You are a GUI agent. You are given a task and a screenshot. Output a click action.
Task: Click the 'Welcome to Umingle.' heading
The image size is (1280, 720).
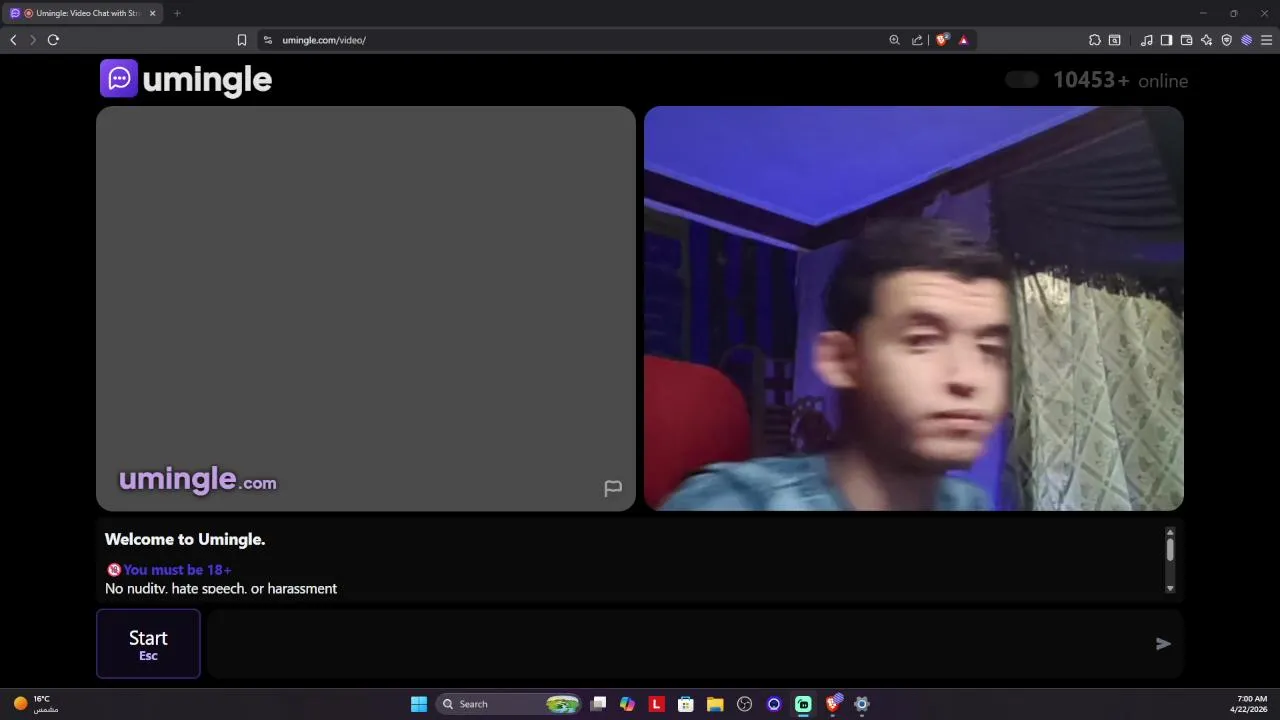point(185,539)
